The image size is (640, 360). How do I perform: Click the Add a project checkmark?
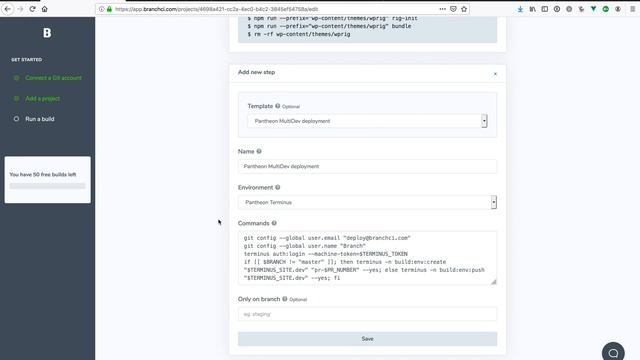click(x=16, y=98)
